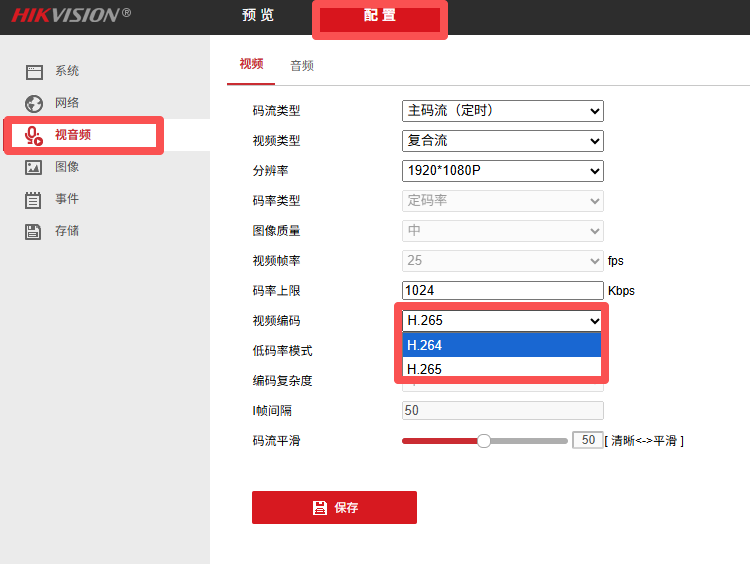Select the Video settings tab
This screenshot has height=564, width=750.
[x=251, y=64]
